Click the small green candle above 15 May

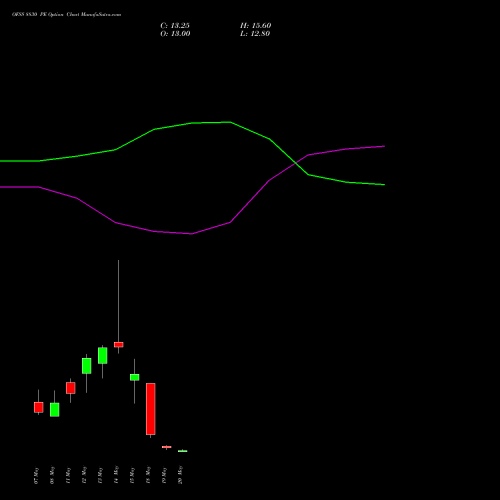pos(135,377)
